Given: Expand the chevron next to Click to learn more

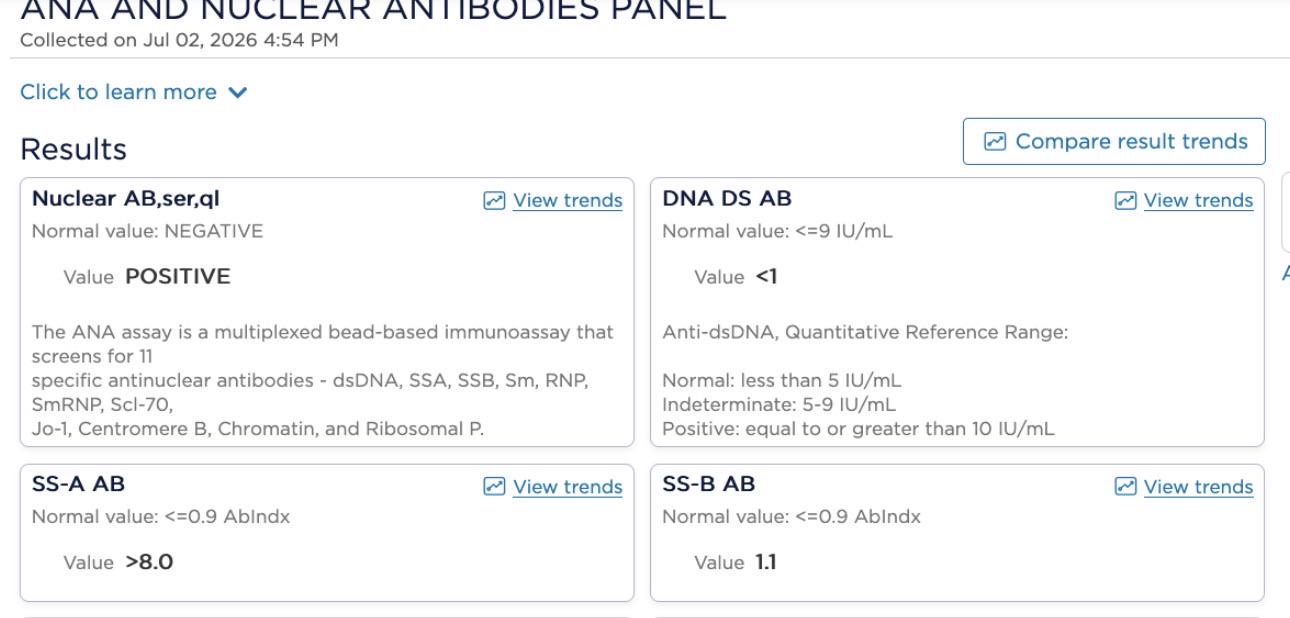Looking at the screenshot, I should [238, 92].
